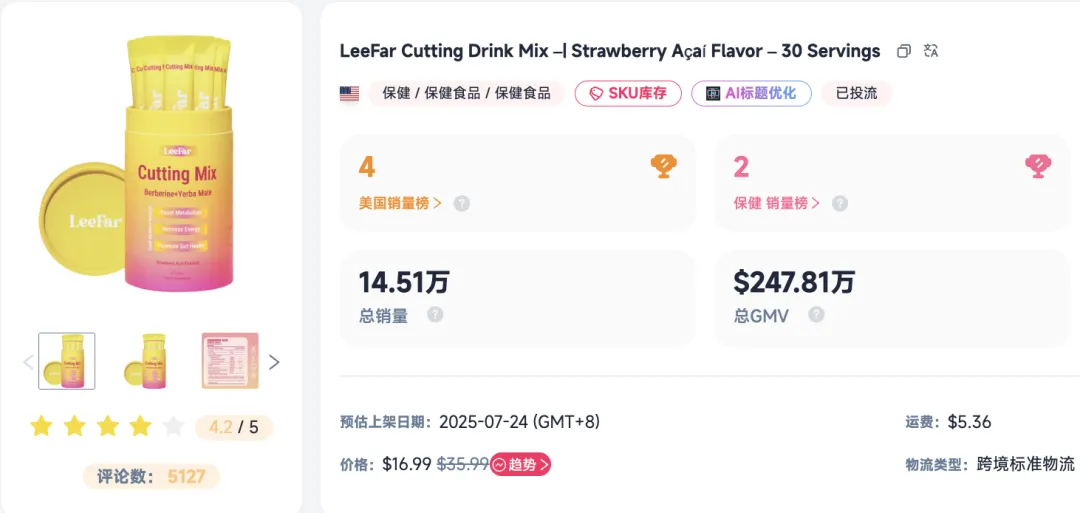
Task: Open the 美国销量榜 ranking link
Action: (x=400, y=203)
